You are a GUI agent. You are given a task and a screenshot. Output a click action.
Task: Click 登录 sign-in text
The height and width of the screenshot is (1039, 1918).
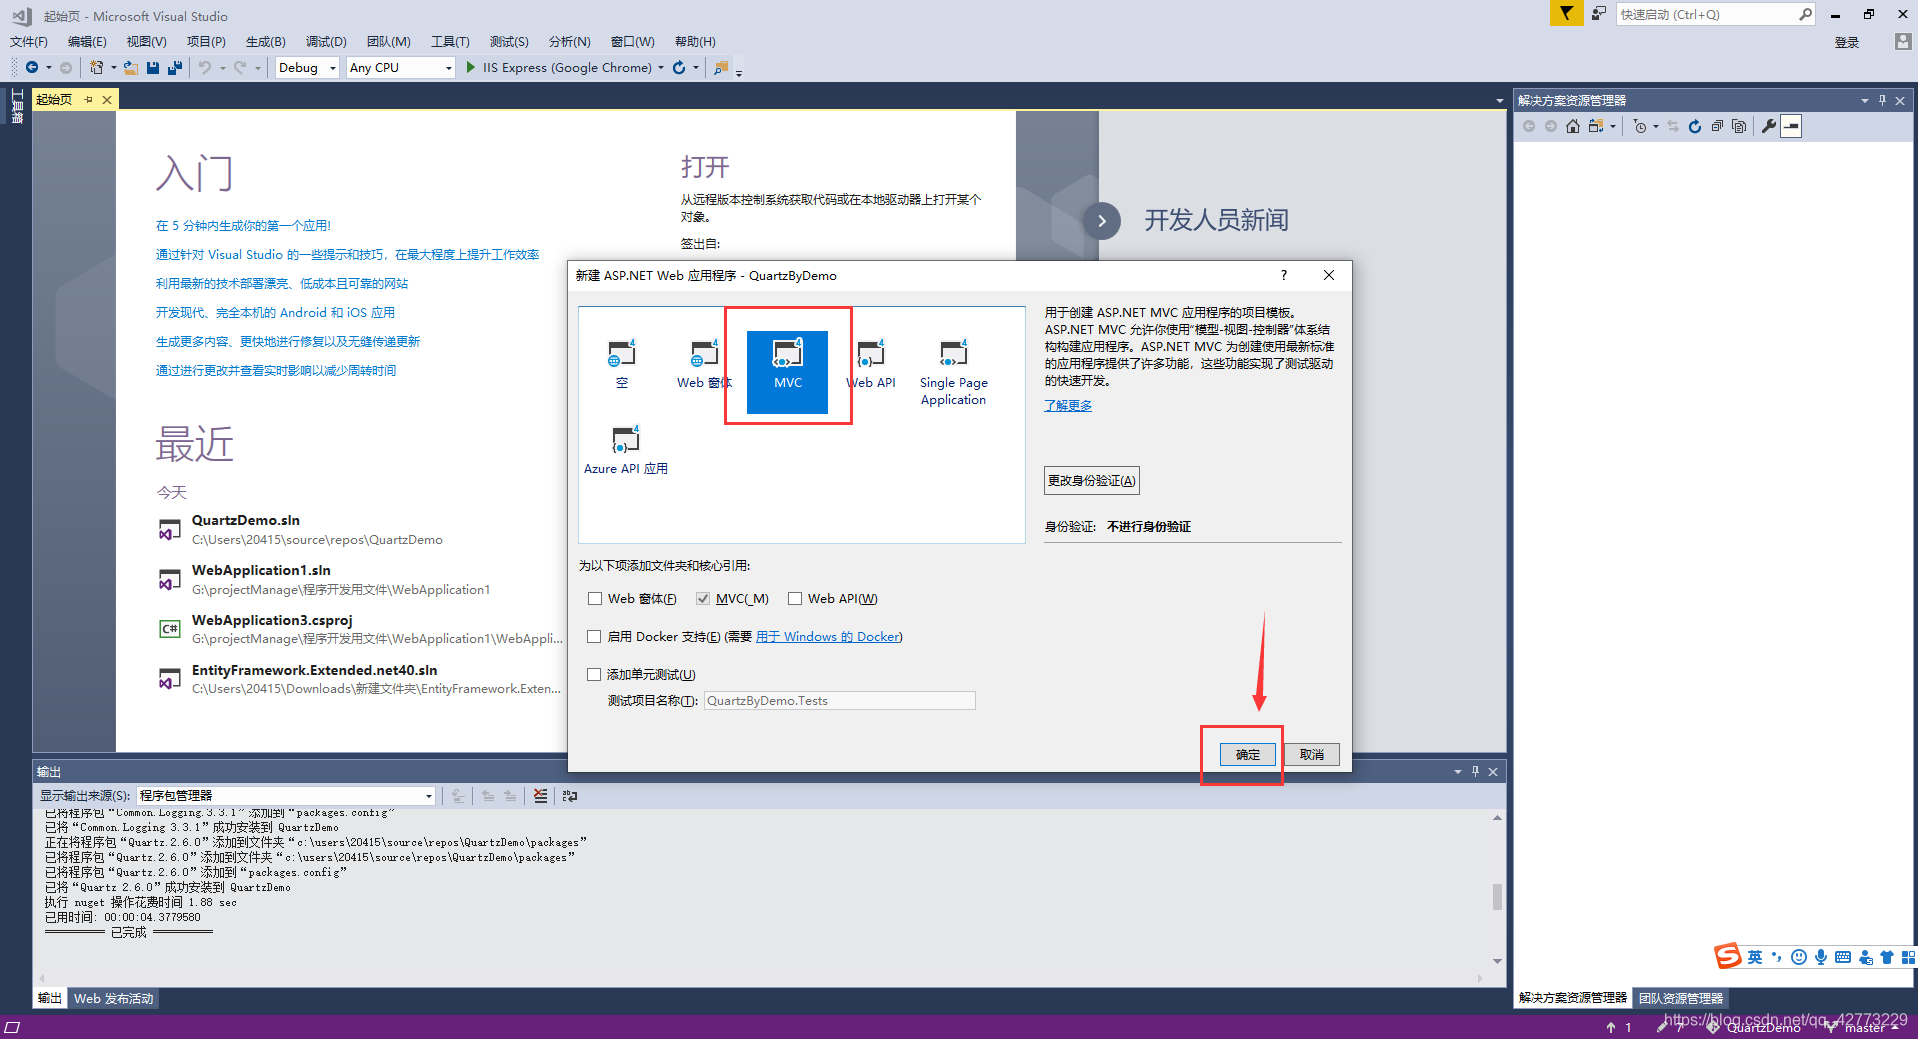(x=1847, y=42)
